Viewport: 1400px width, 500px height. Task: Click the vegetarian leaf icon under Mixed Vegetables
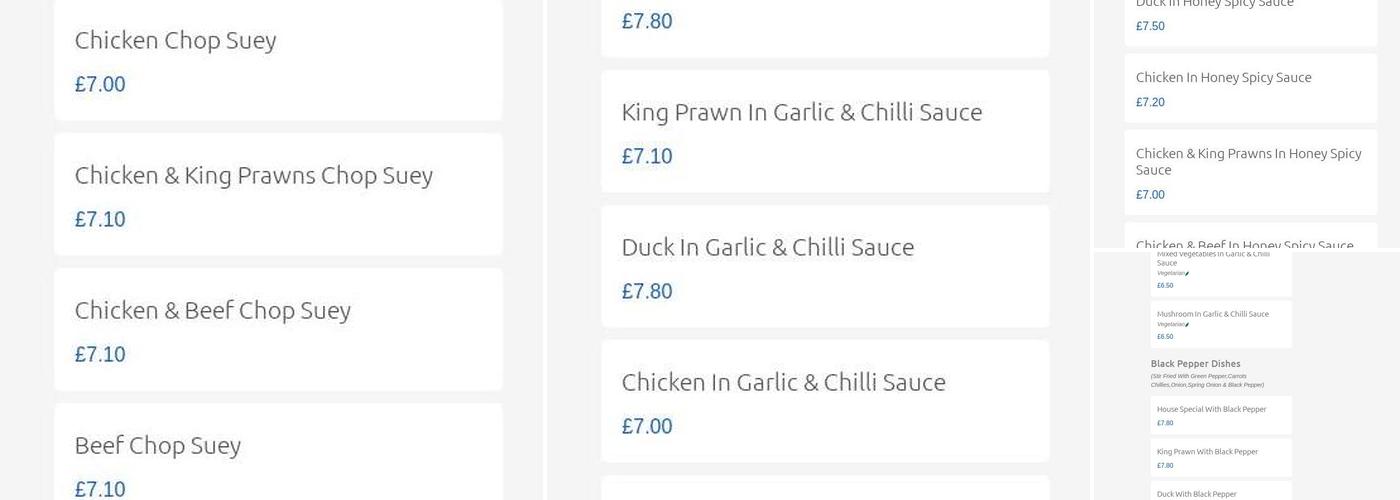tap(1187, 273)
